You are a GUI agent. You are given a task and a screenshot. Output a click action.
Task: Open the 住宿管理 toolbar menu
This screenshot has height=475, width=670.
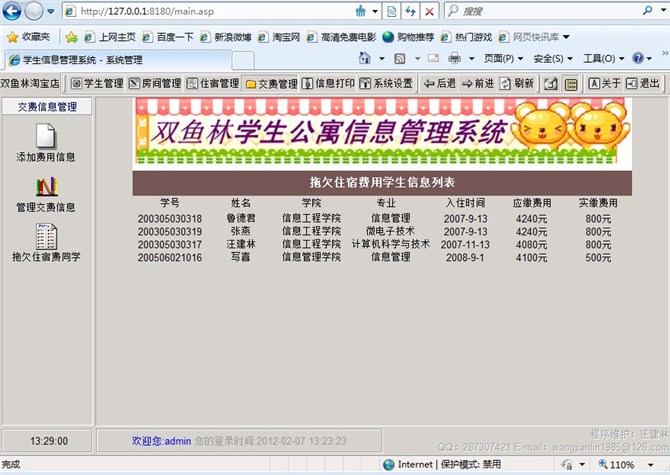[213, 83]
